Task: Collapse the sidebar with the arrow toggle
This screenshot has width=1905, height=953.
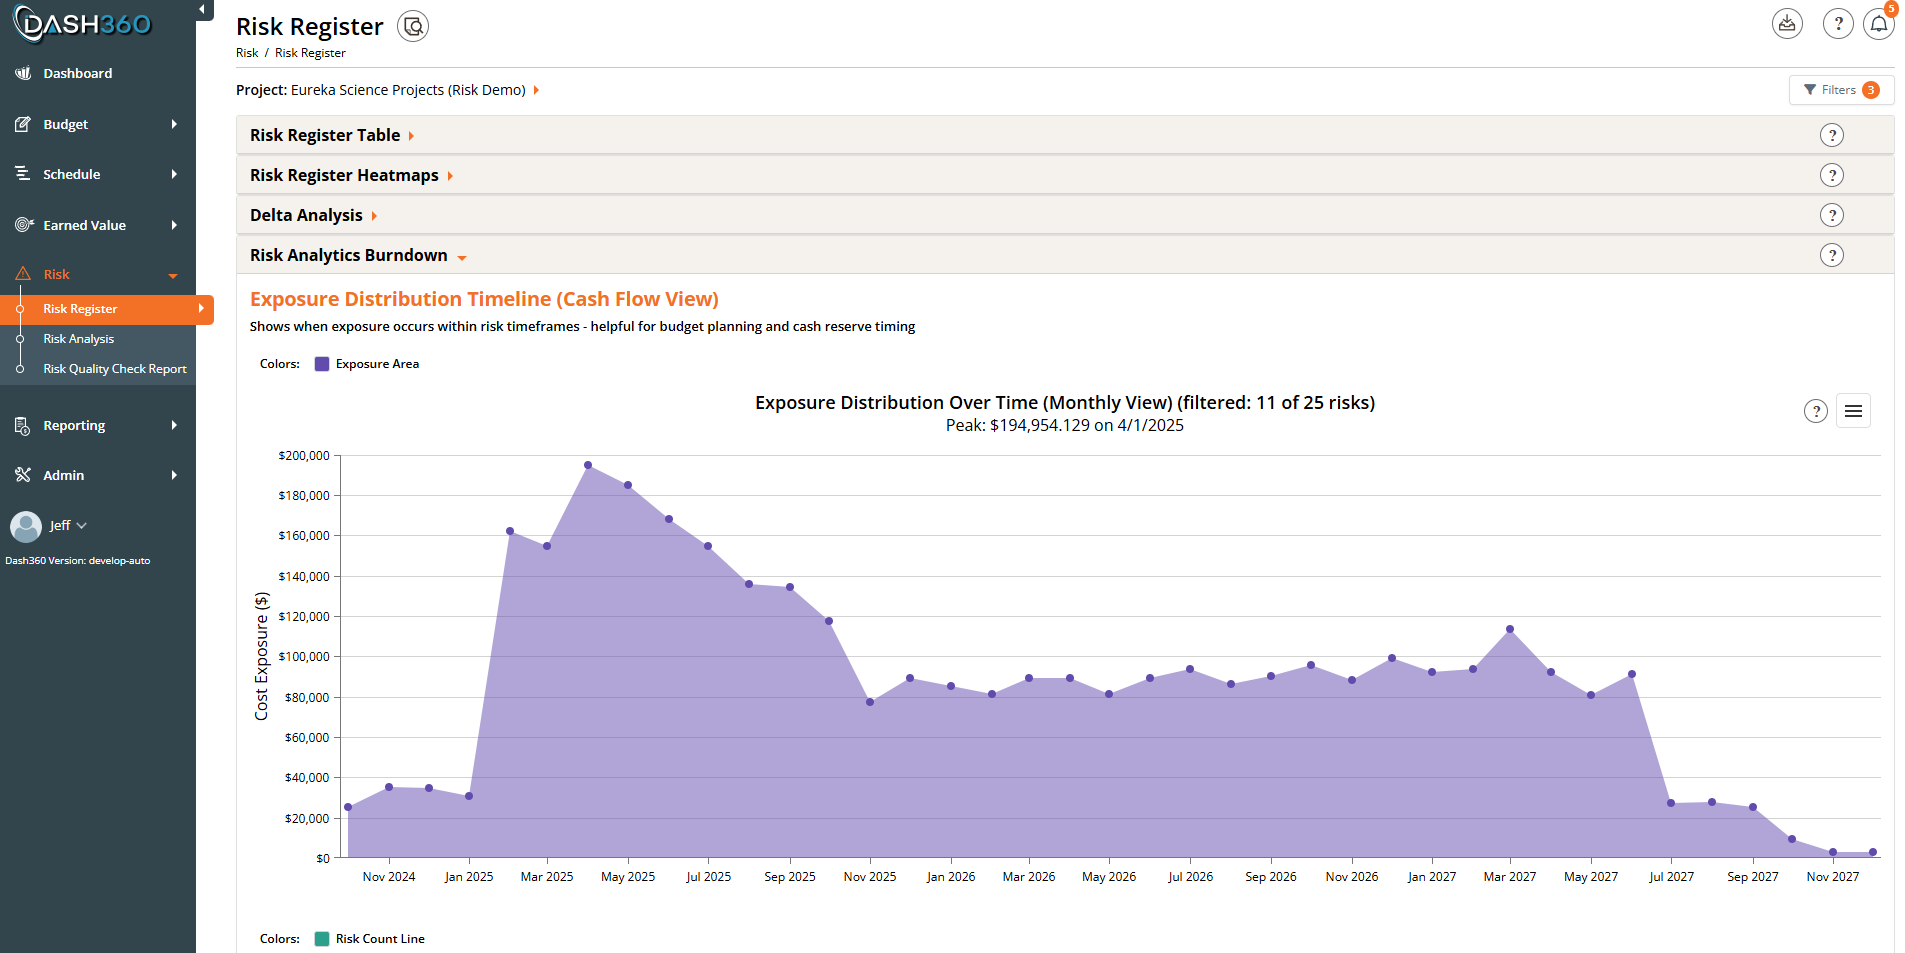Action: tap(203, 9)
